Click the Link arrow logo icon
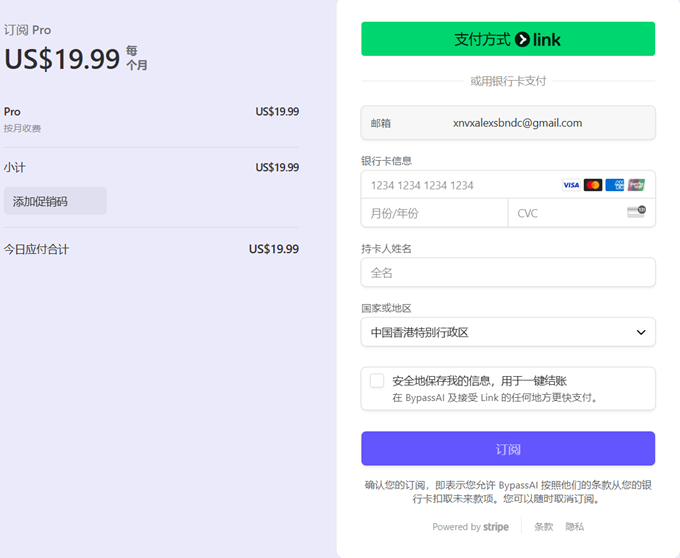The width and height of the screenshot is (680, 558). [522, 40]
